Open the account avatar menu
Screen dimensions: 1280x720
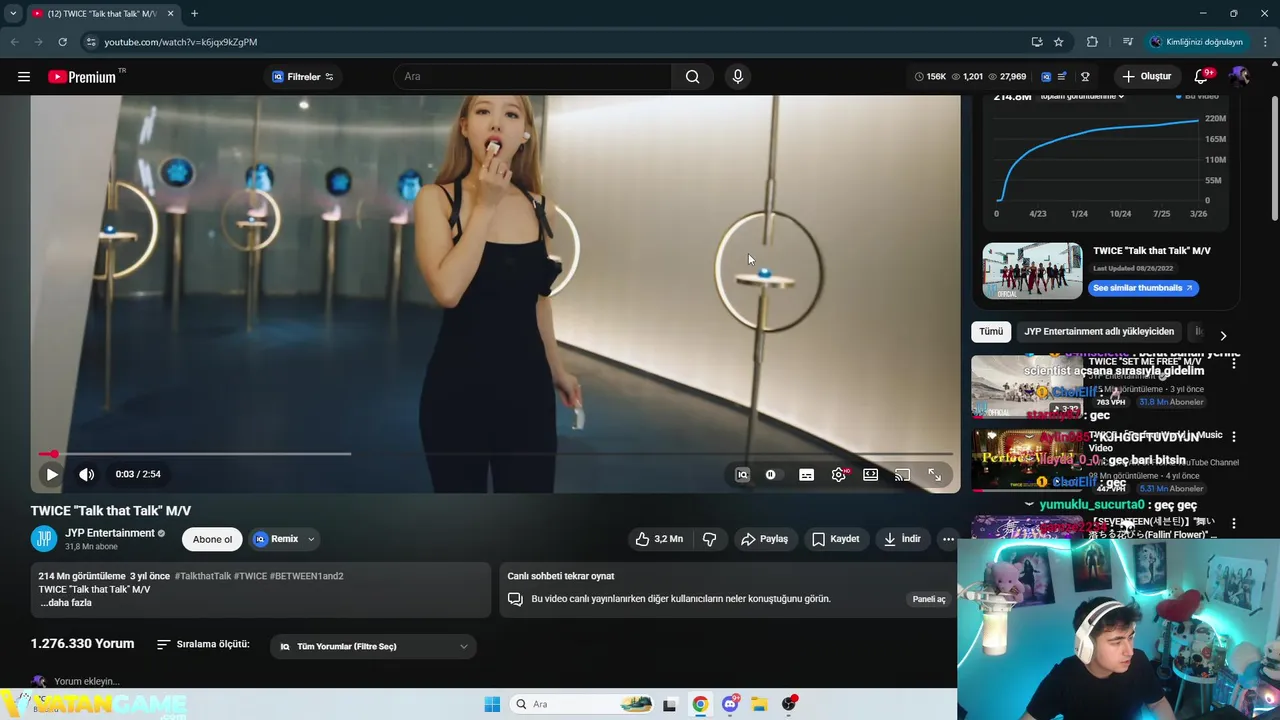point(1240,77)
